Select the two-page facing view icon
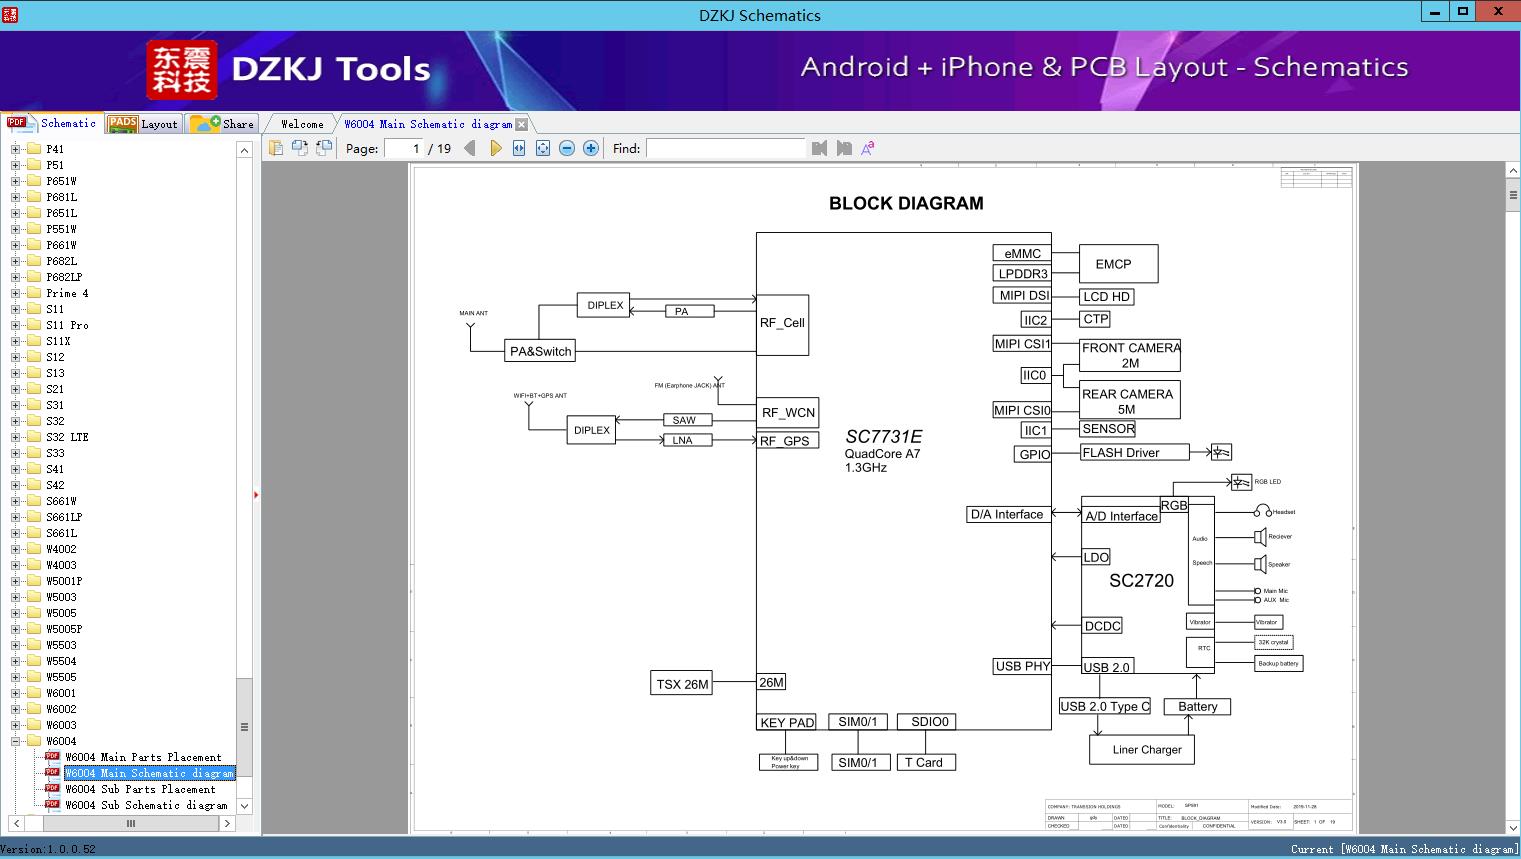Screen dimensions: 1521x859 pyautogui.click(x=300, y=147)
